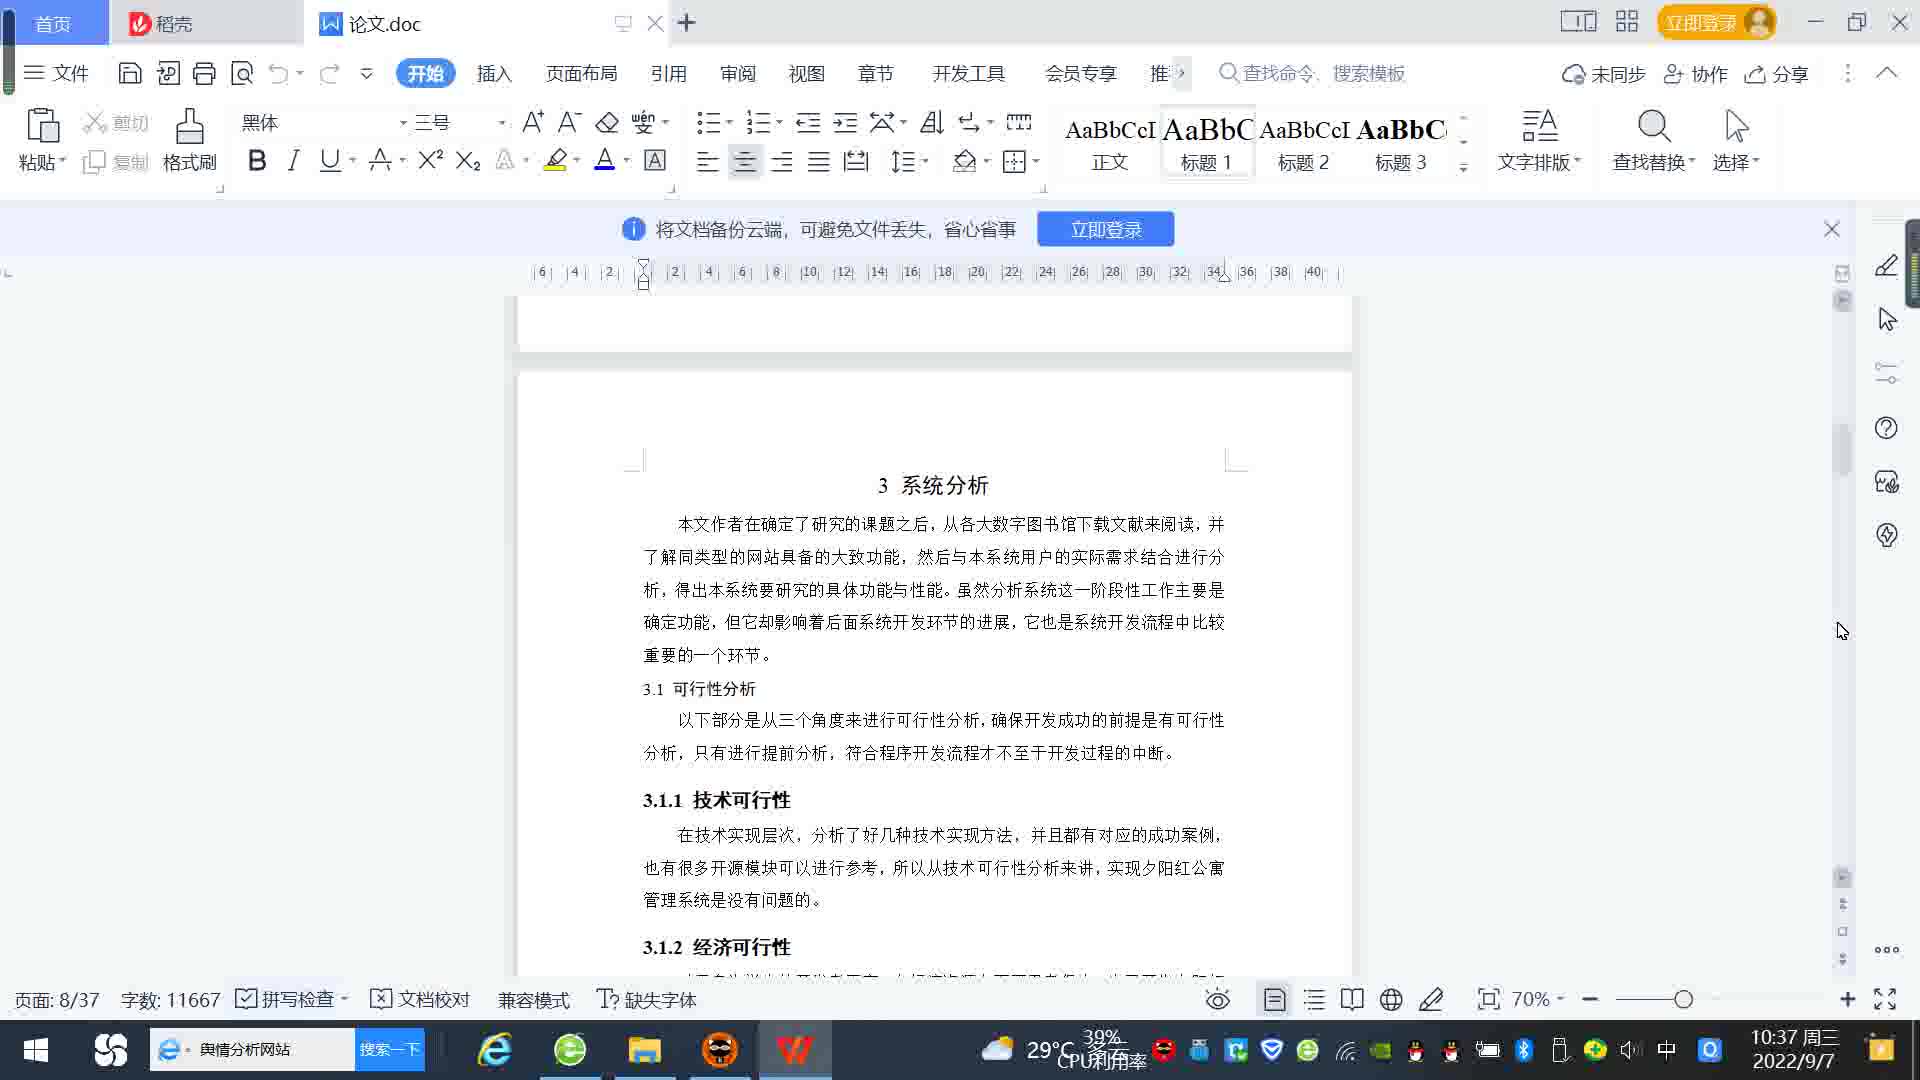Expand the quick access toolbar customize arrow
Image resolution: width=1920 pixels, height=1080 pixels.
pyautogui.click(x=366, y=73)
